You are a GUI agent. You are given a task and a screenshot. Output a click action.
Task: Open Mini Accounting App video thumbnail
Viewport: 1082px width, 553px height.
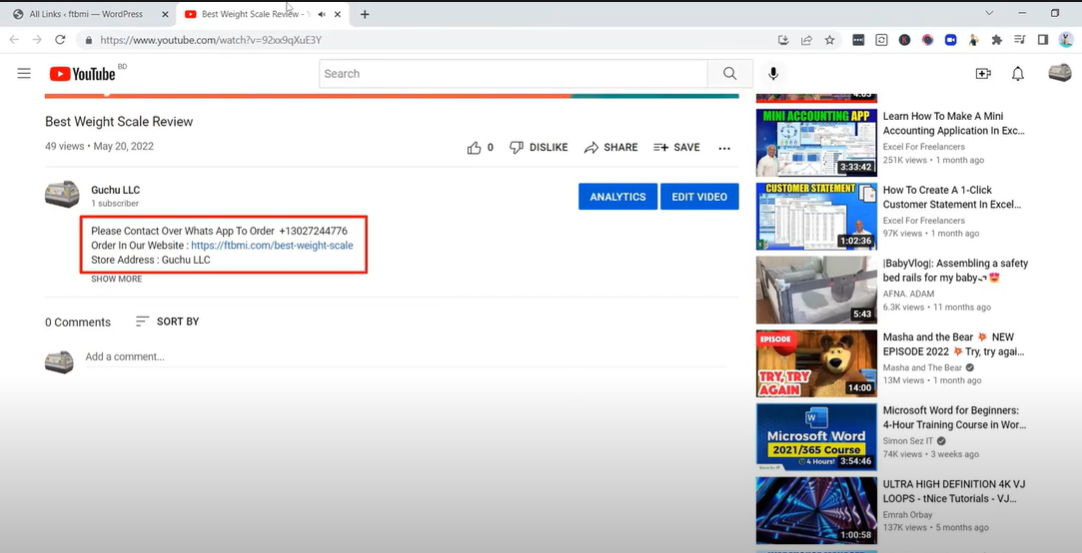[x=816, y=143]
